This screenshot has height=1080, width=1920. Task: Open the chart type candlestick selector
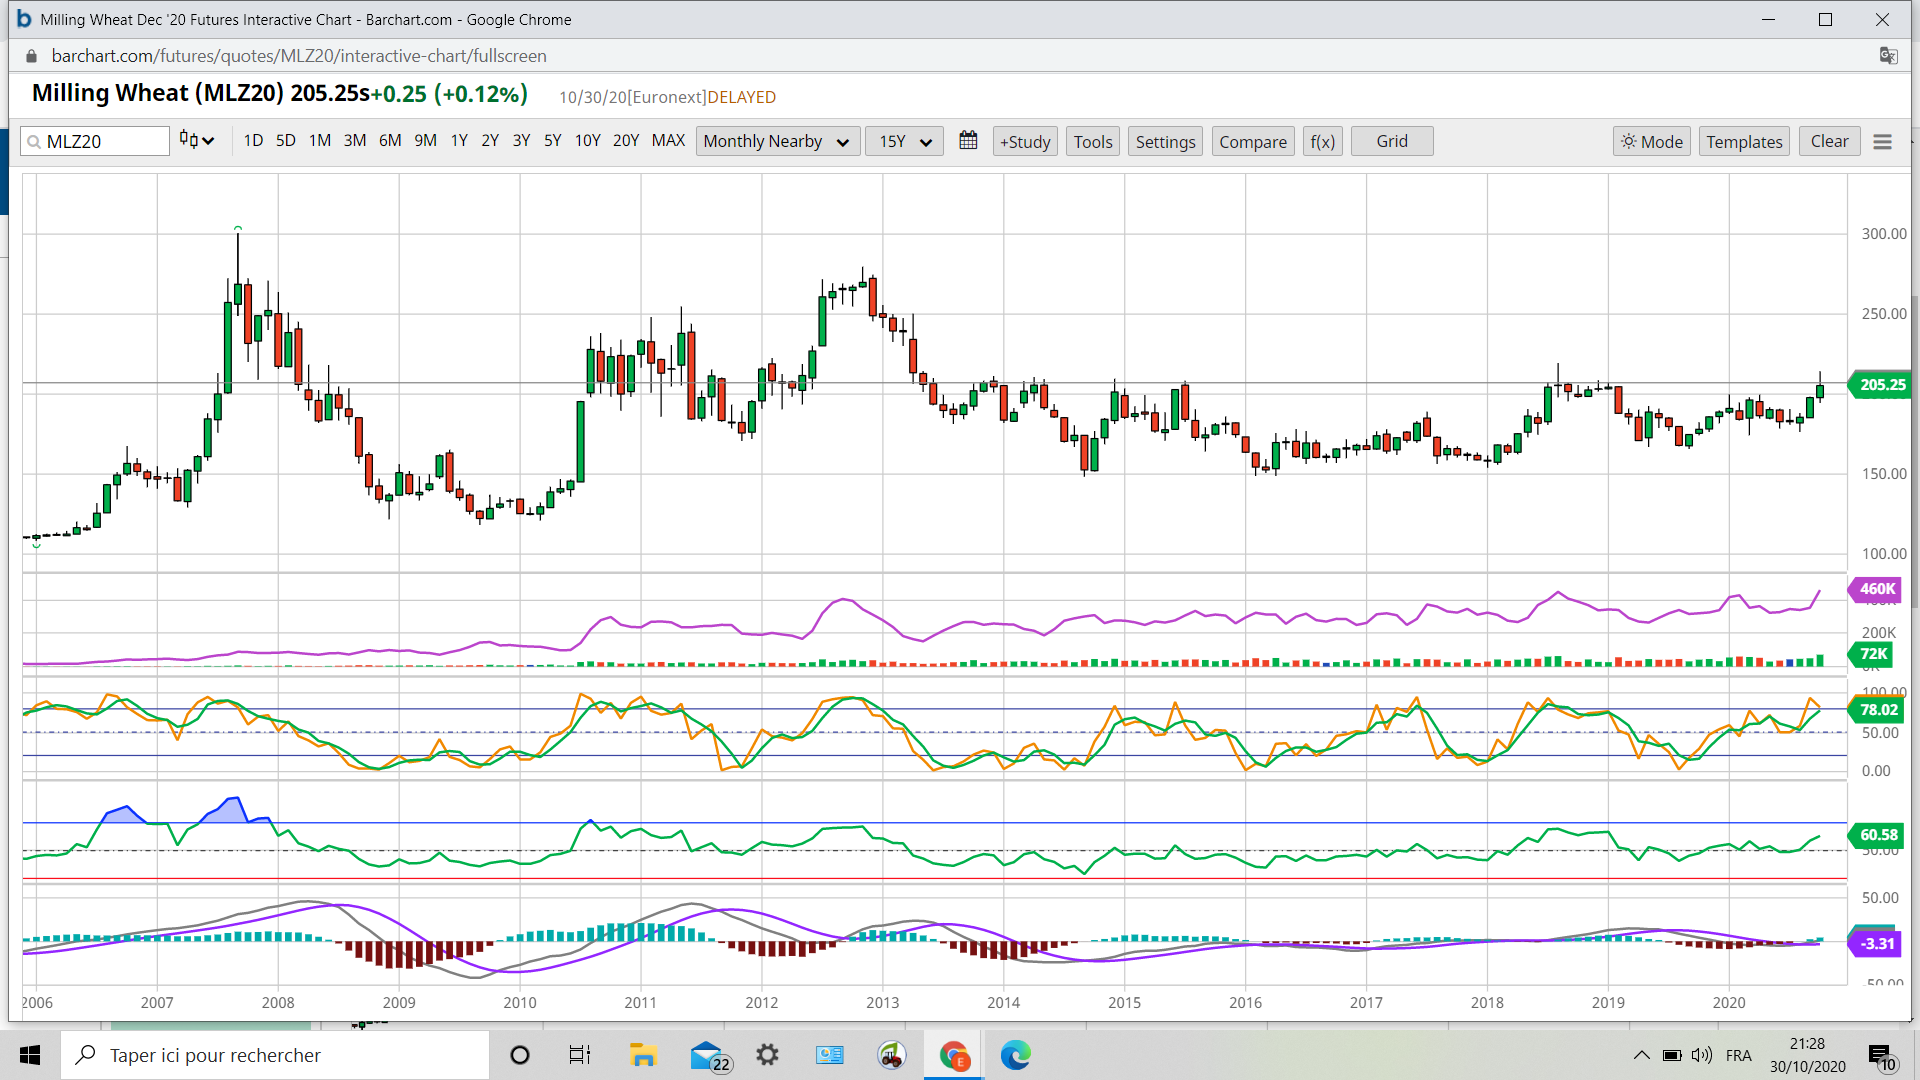coord(196,141)
